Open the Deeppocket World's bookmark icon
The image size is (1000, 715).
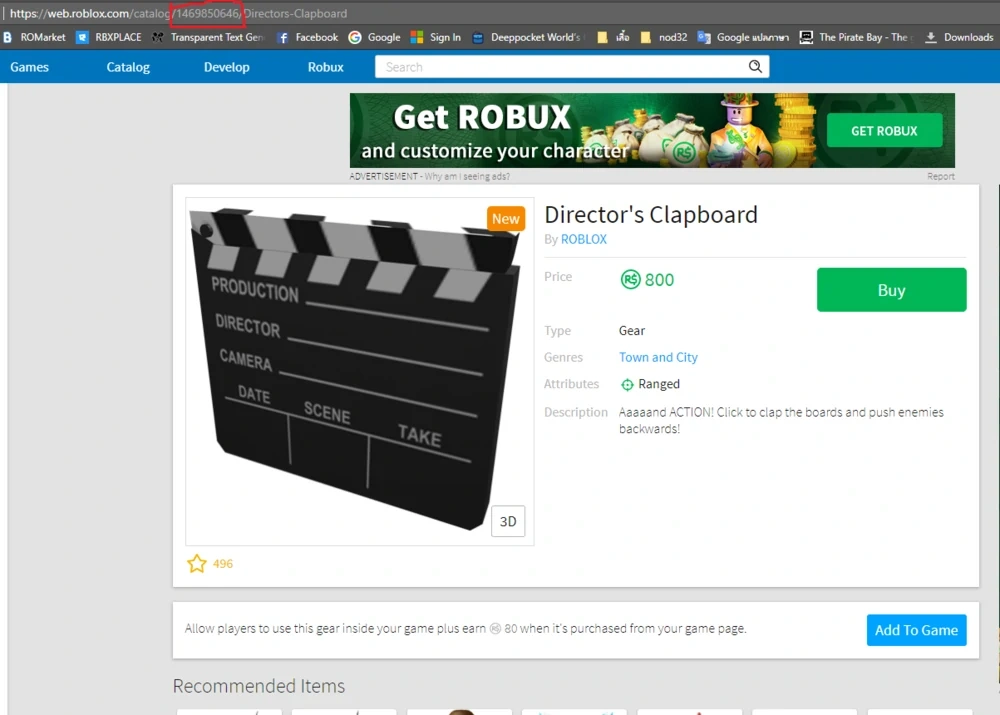(478, 38)
